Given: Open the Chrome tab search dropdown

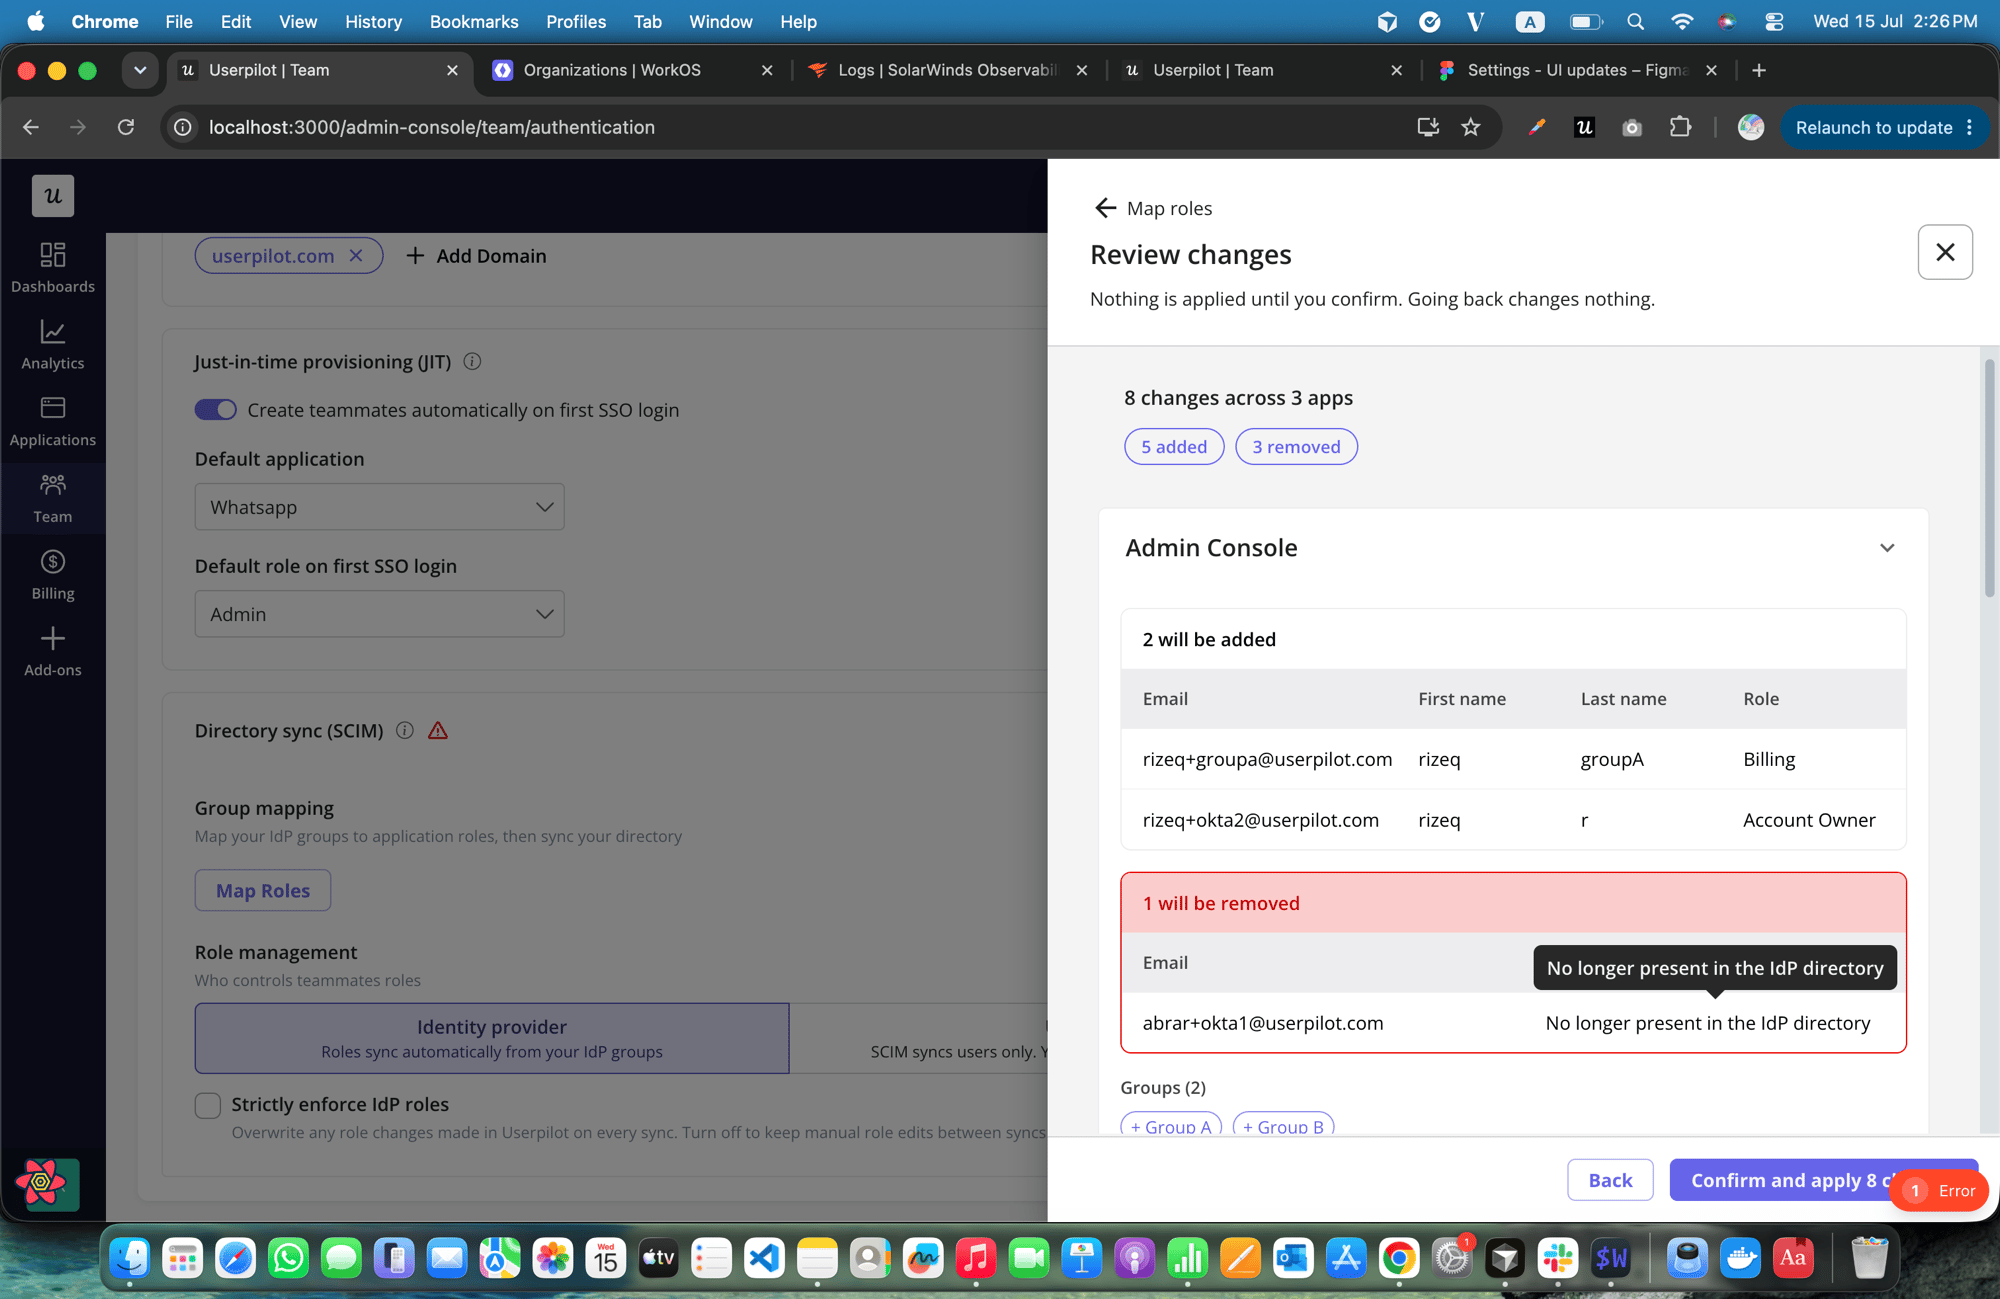Looking at the screenshot, I should [x=140, y=70].
